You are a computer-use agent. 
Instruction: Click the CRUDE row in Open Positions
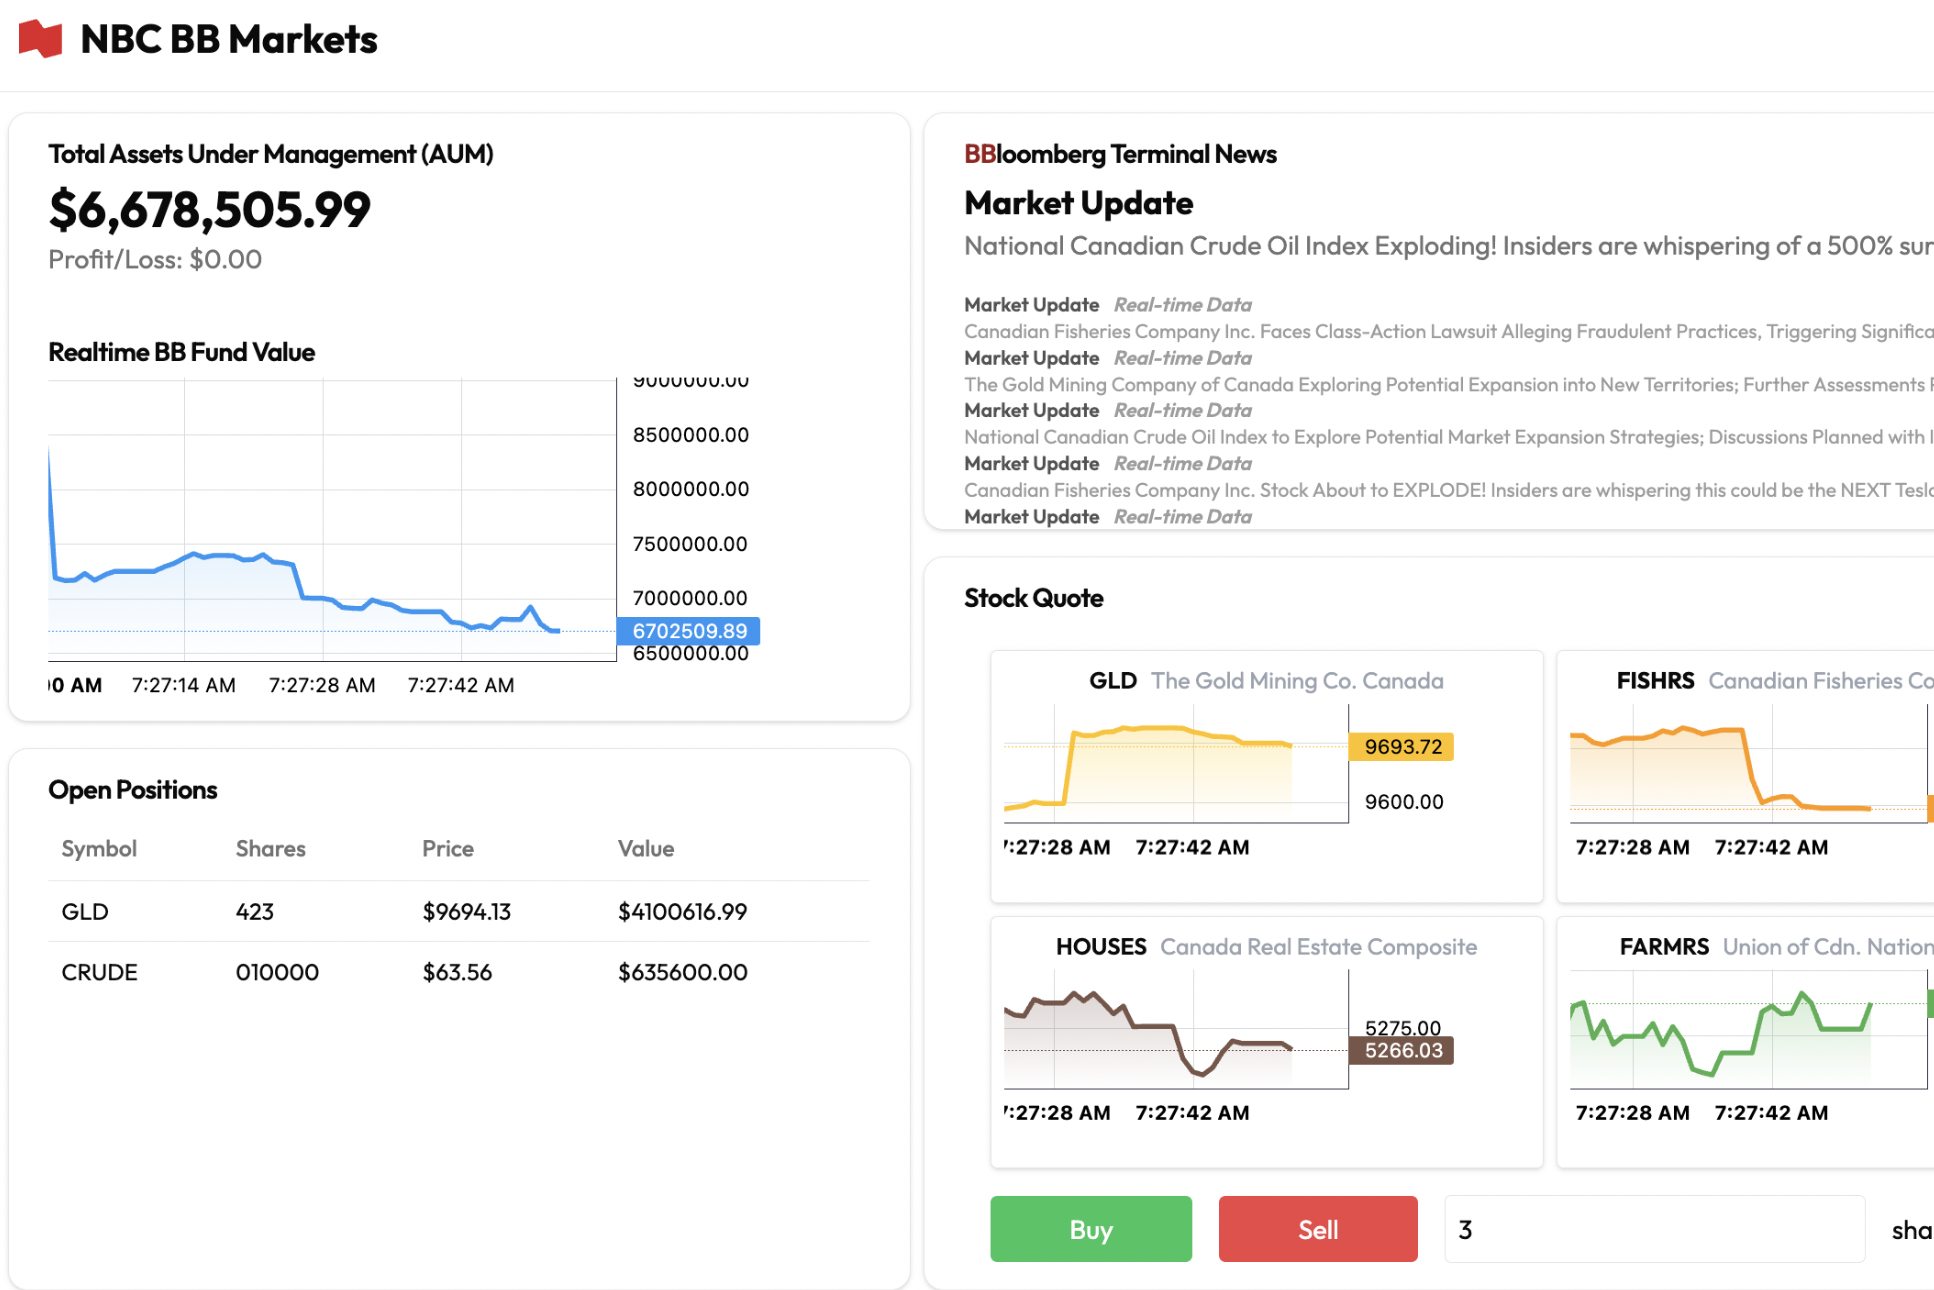pyautogui.click(x=458, y=972)
